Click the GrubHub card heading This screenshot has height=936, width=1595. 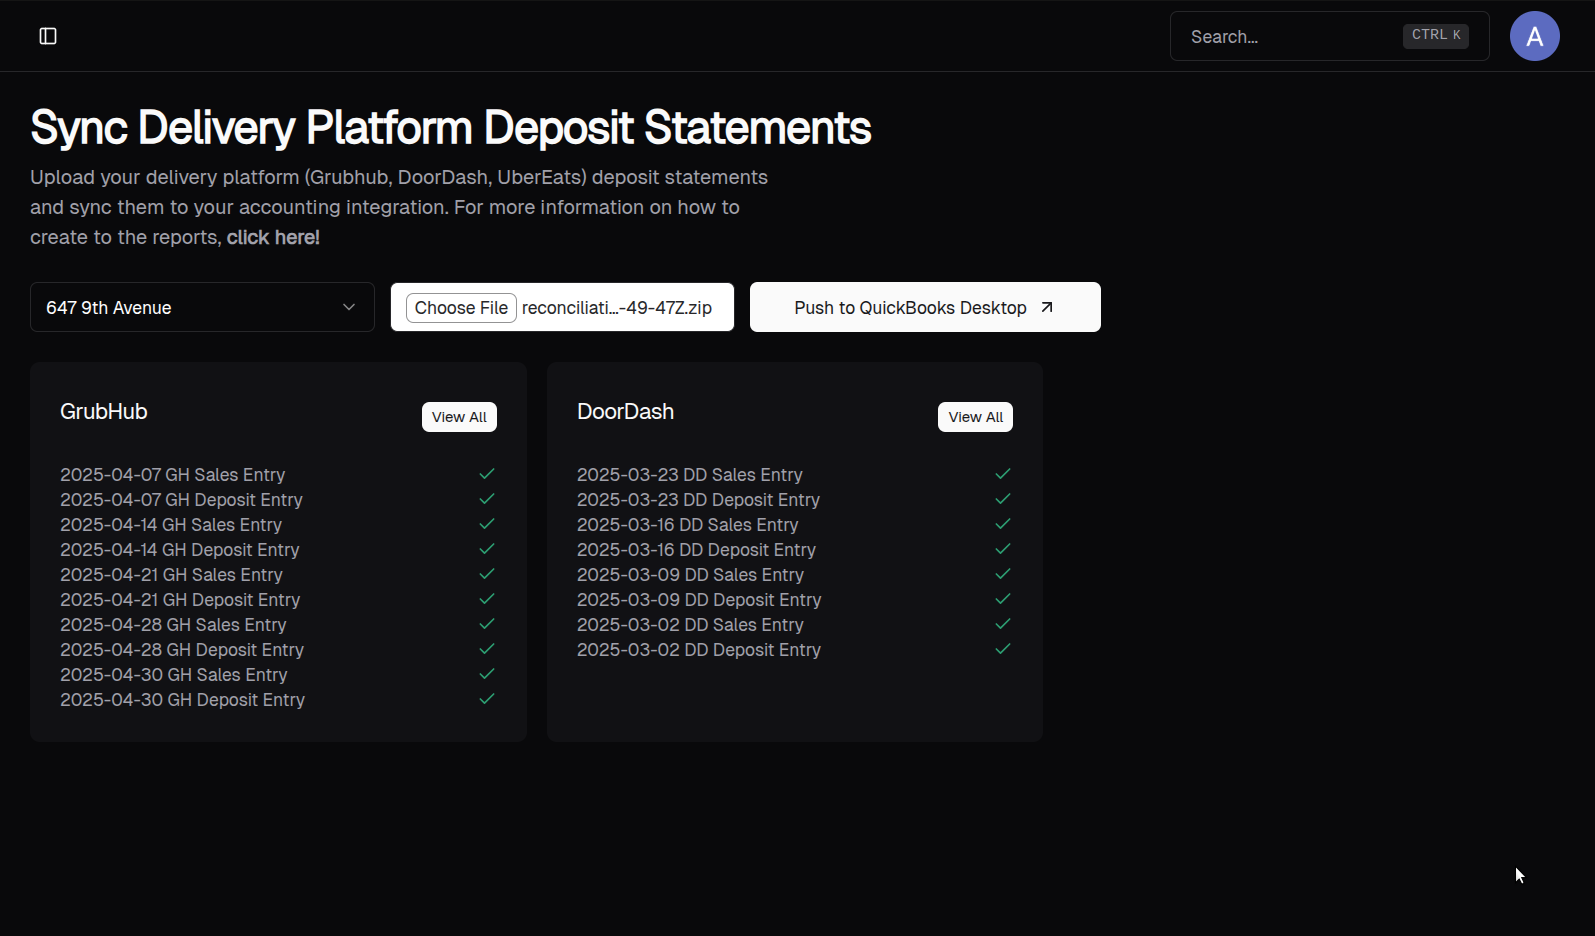point(104,412)
